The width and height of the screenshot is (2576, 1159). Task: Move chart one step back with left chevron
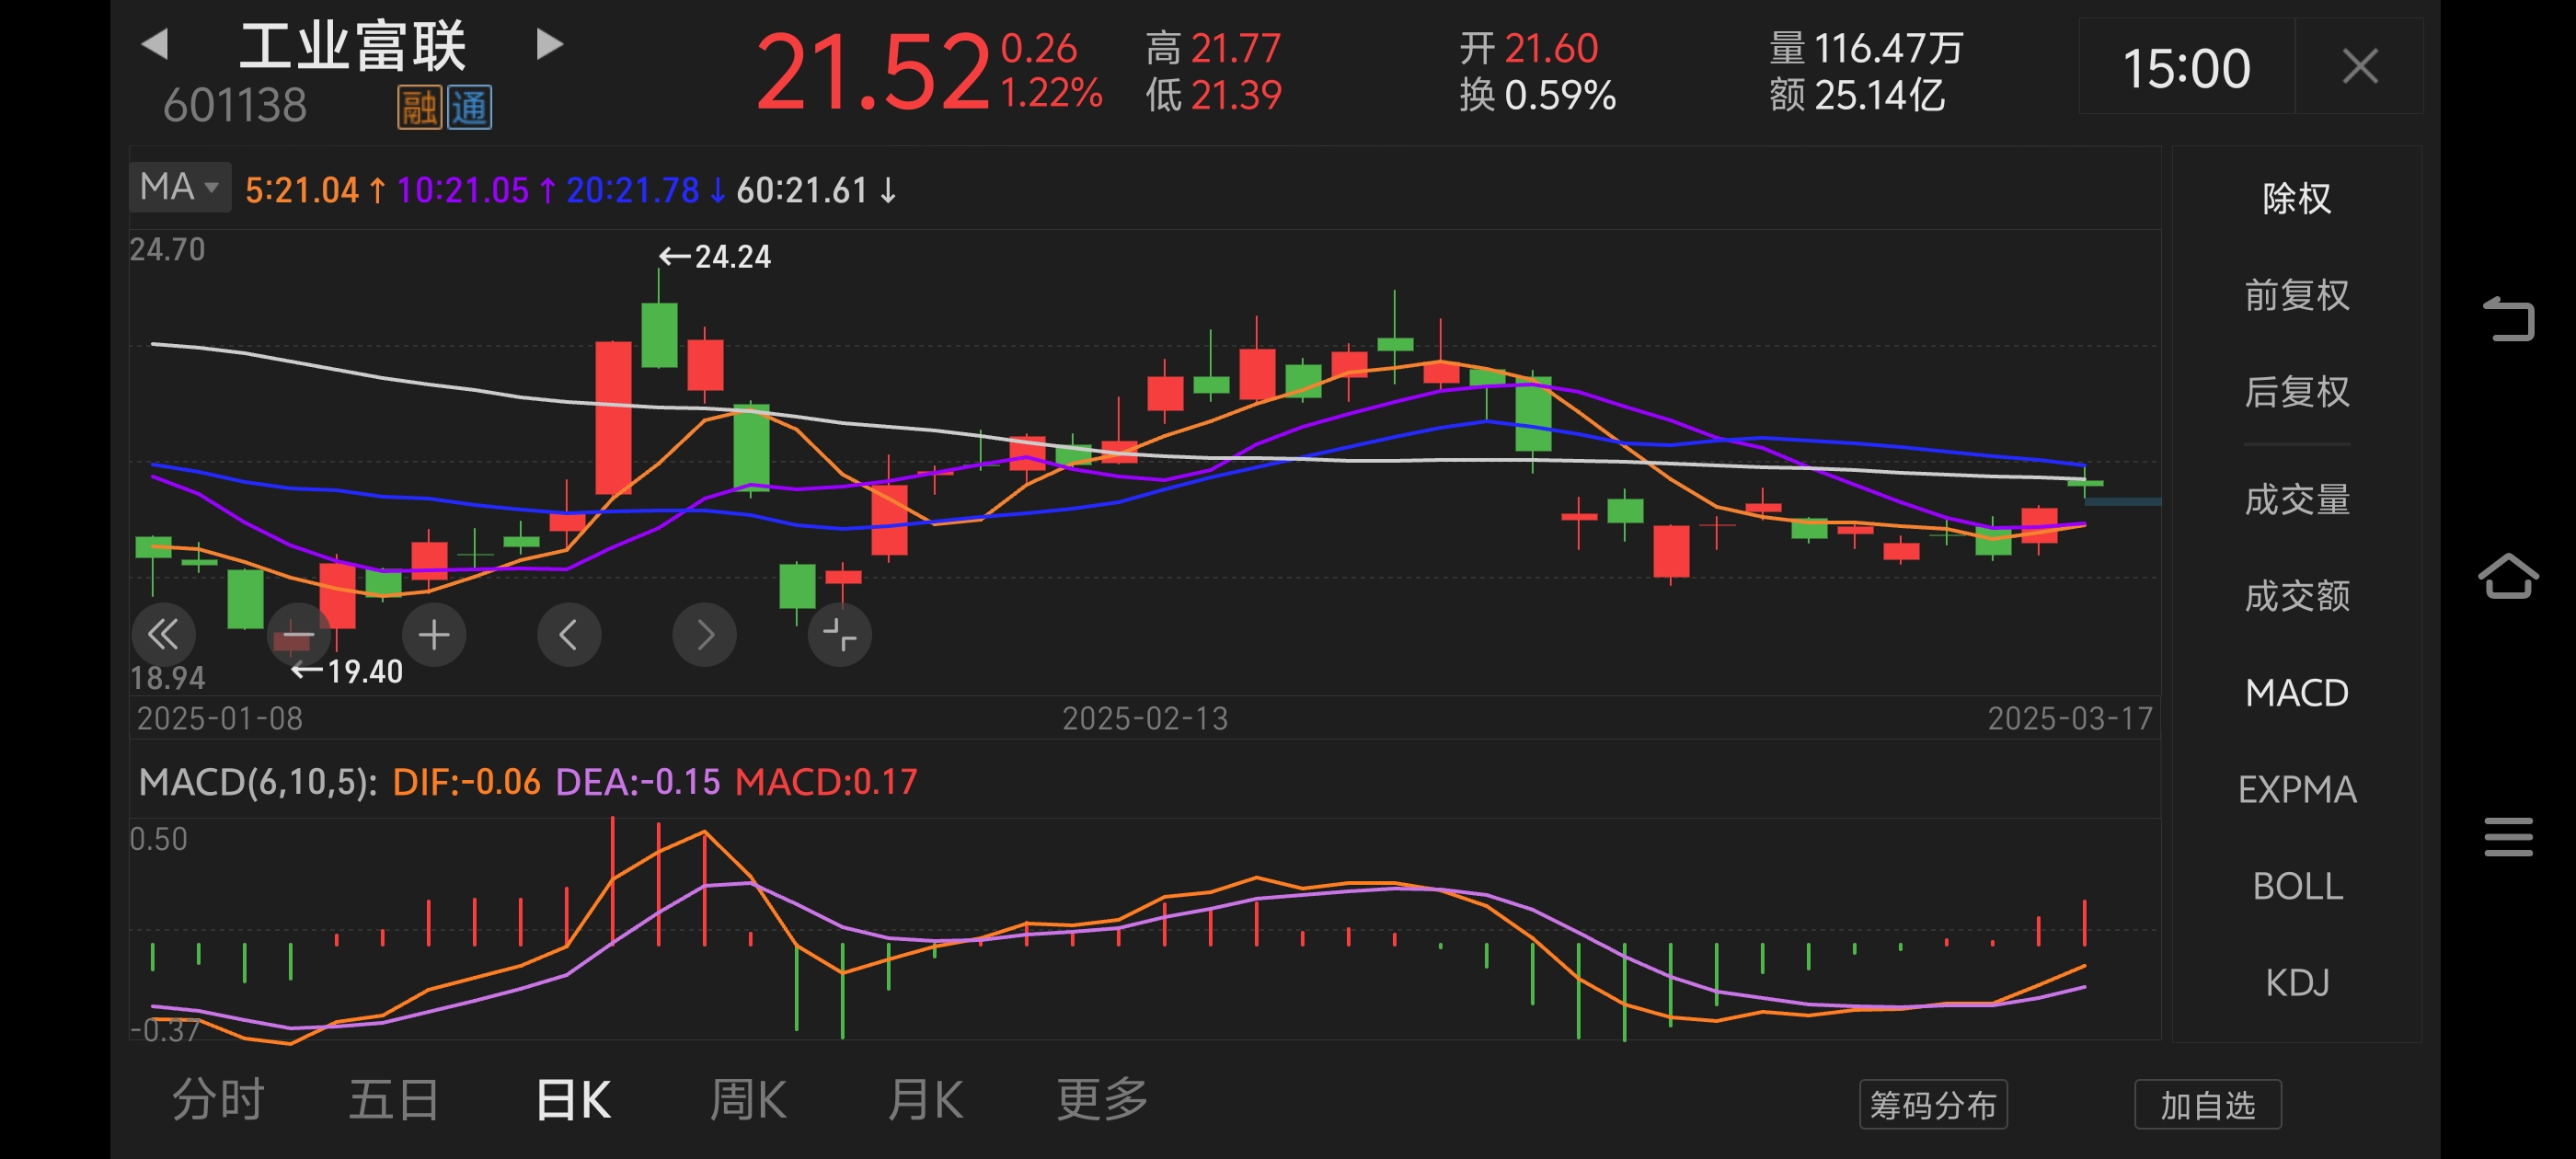click(x=569, y=634)
